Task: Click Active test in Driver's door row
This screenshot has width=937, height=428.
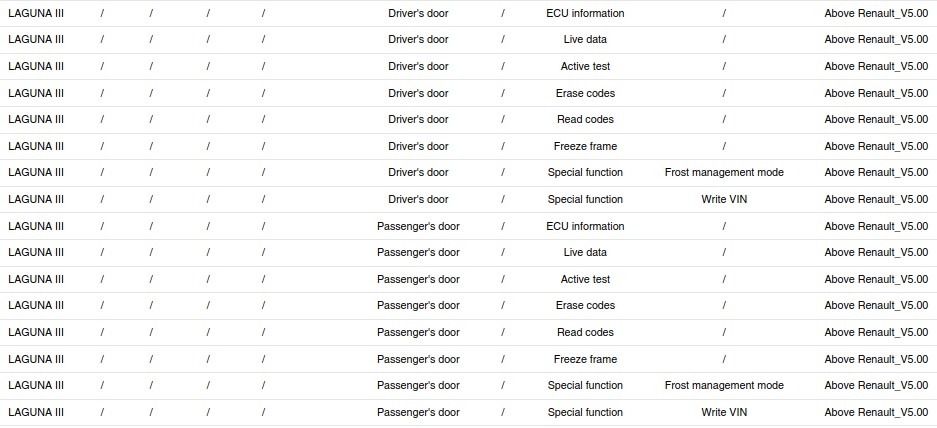Action: pos(585,66)
